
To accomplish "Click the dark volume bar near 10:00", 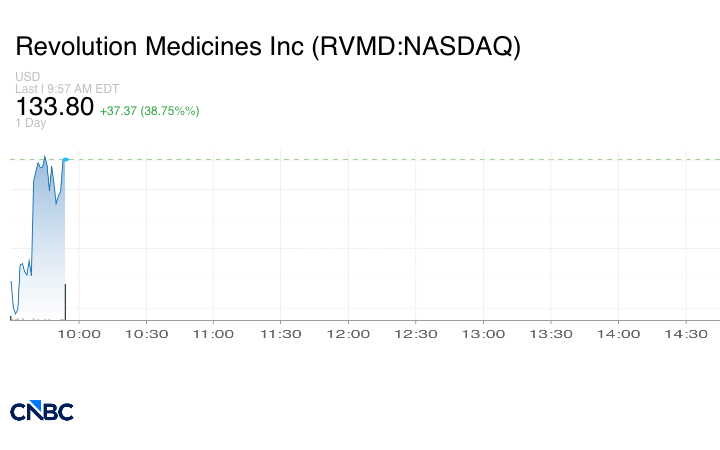I will point(65,302).
